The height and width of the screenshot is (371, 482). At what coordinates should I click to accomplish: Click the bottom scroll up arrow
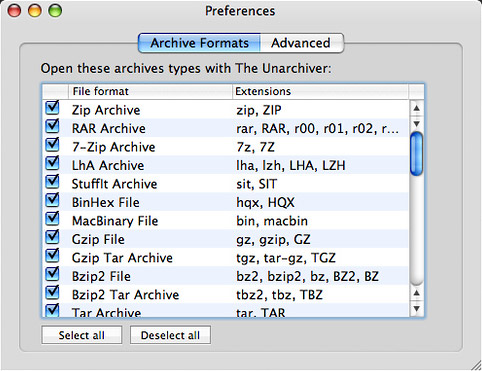[x=416, y=293]
